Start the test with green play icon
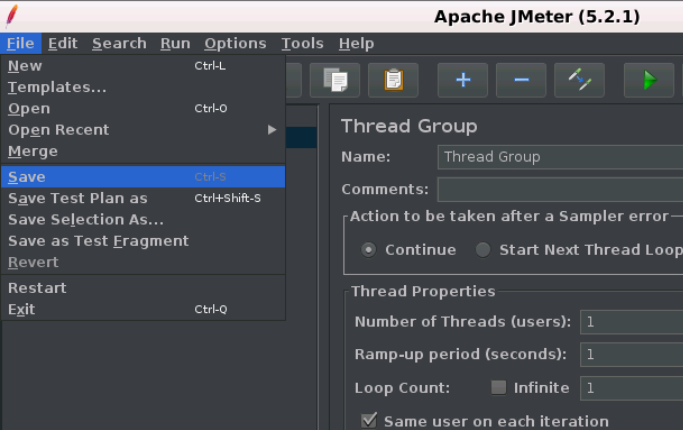 click(x=649, y=80)
